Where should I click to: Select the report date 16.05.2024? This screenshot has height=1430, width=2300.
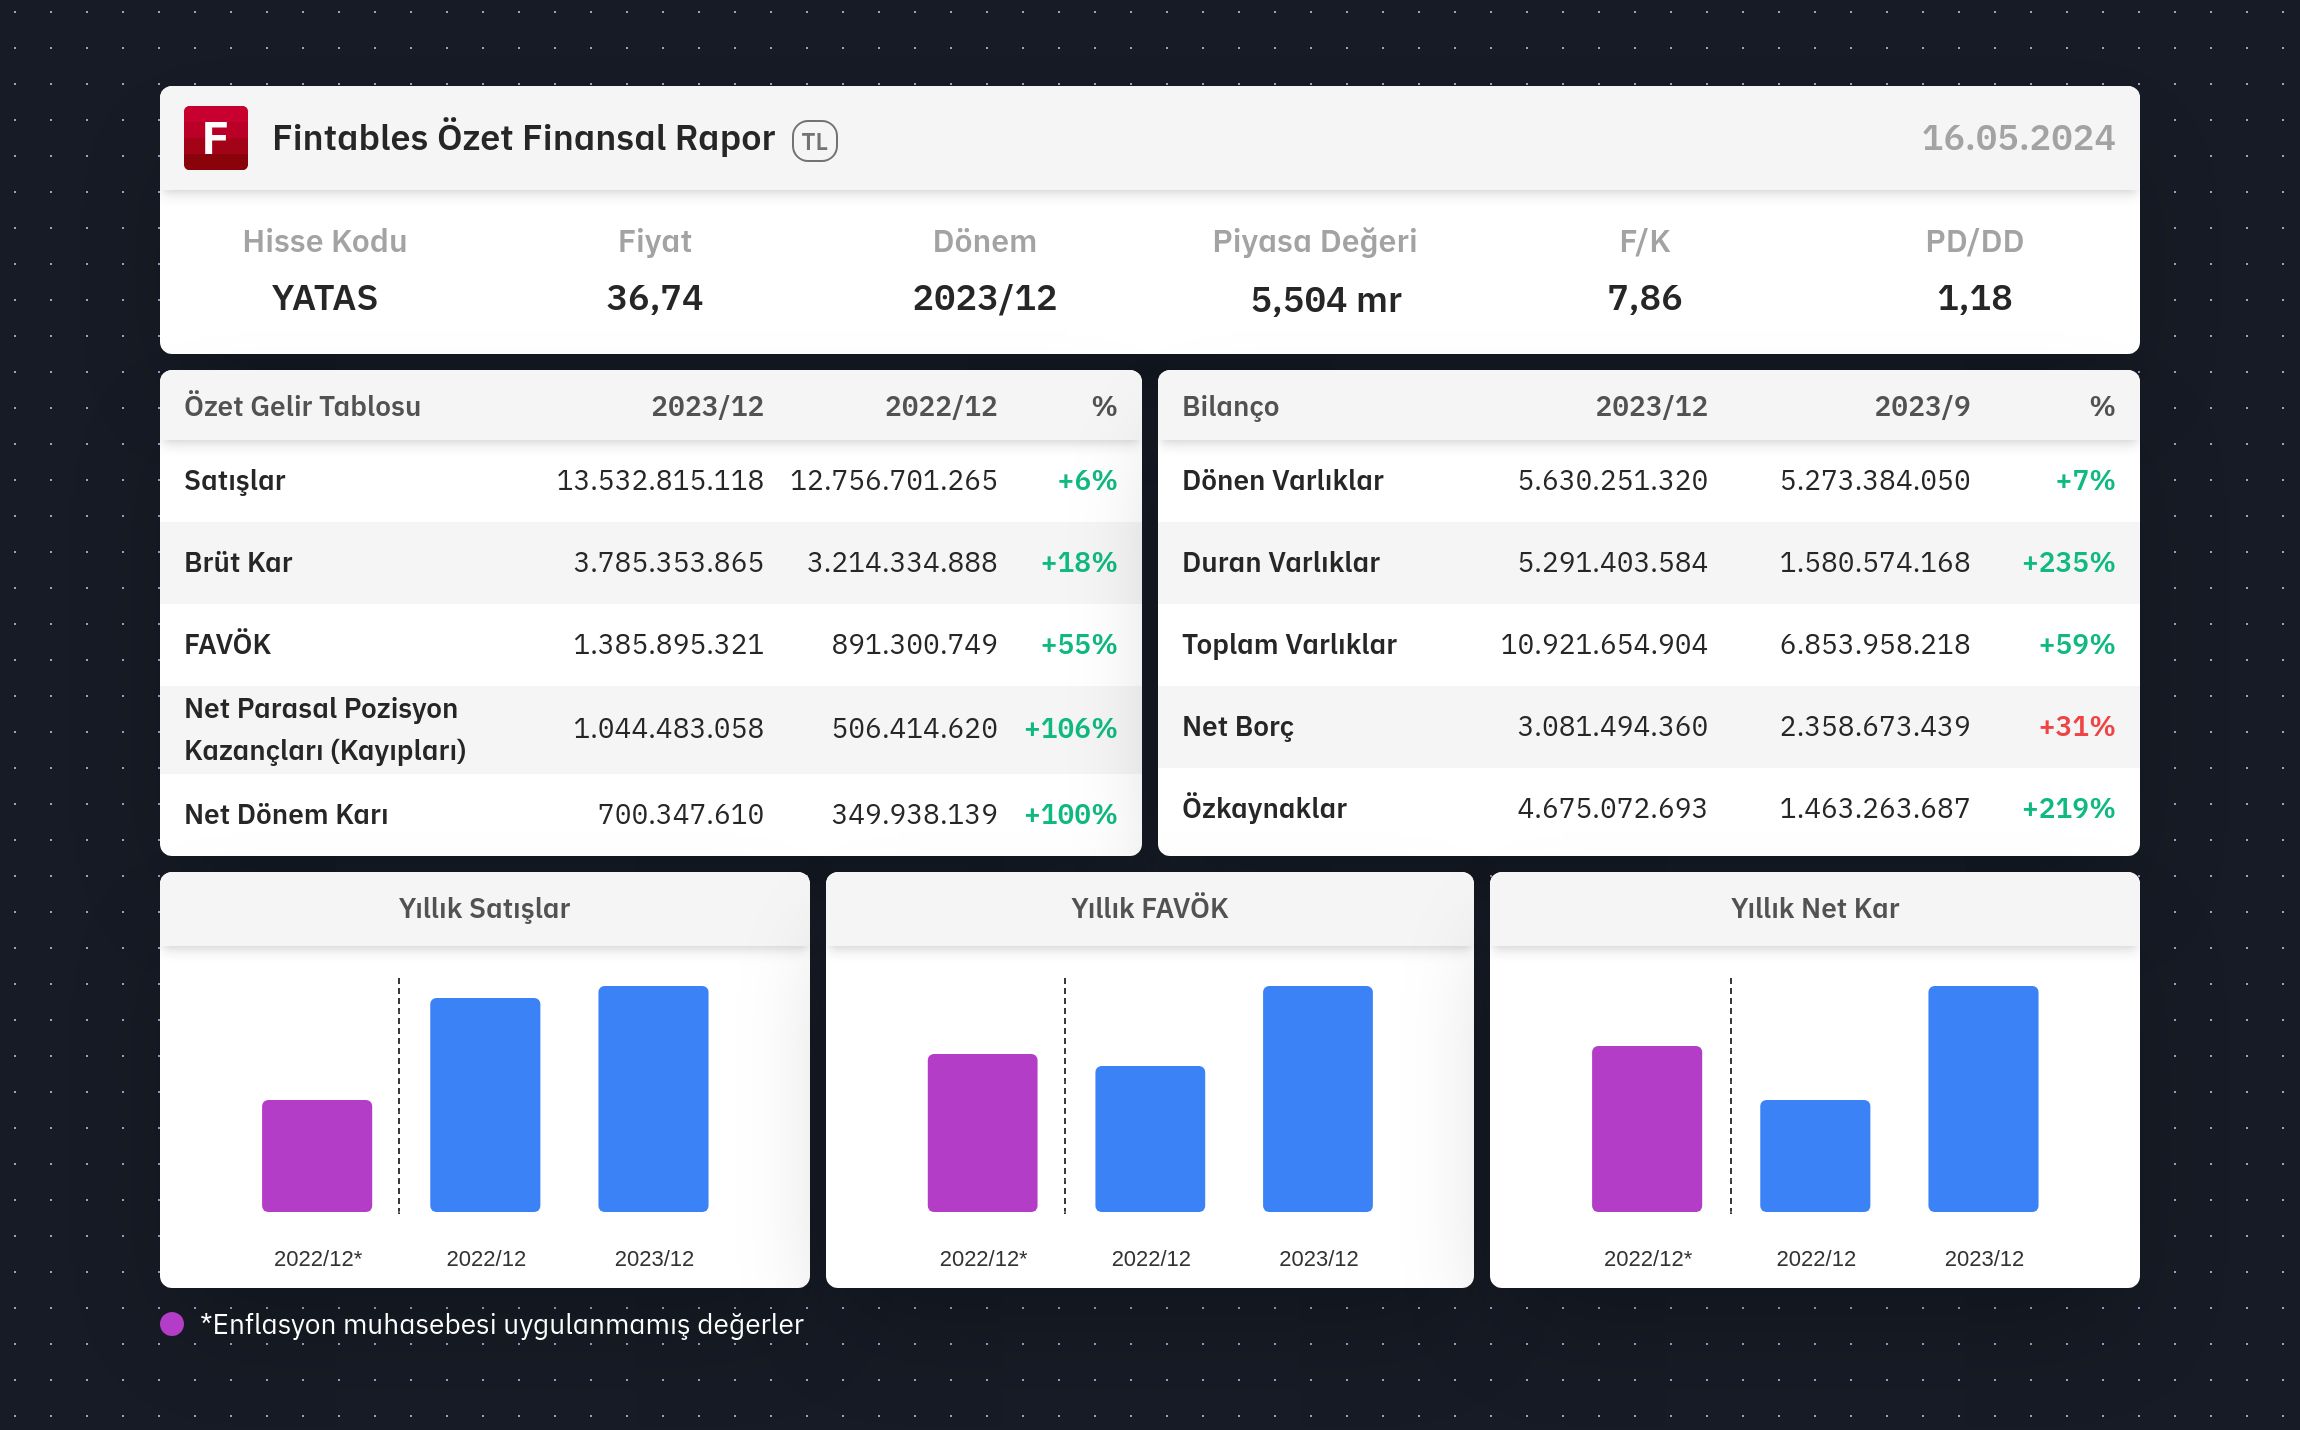click(x=2018, y=138)
